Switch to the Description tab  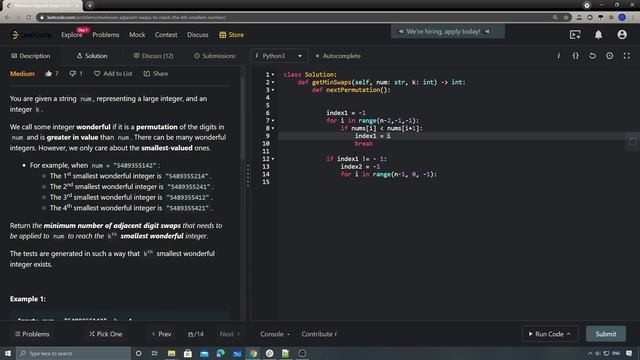[31, 56]
